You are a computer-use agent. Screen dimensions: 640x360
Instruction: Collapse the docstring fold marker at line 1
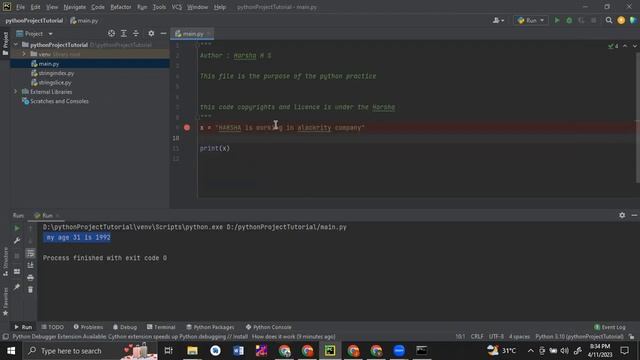(197, 45)
